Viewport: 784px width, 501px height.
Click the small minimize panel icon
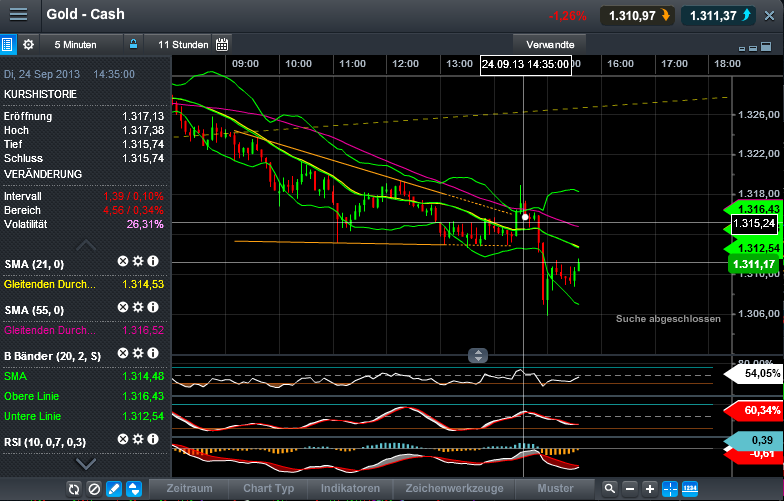click(x=742, y=48)
